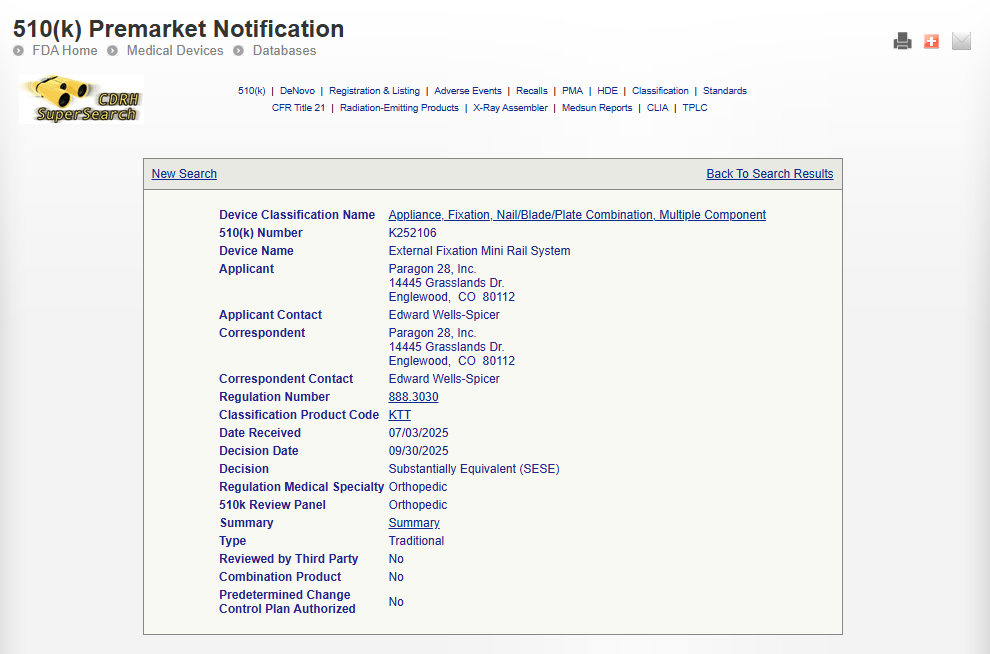This screenshot has width=990, height=654.
Task: Click the print page icon
Action: coord(902,41)
